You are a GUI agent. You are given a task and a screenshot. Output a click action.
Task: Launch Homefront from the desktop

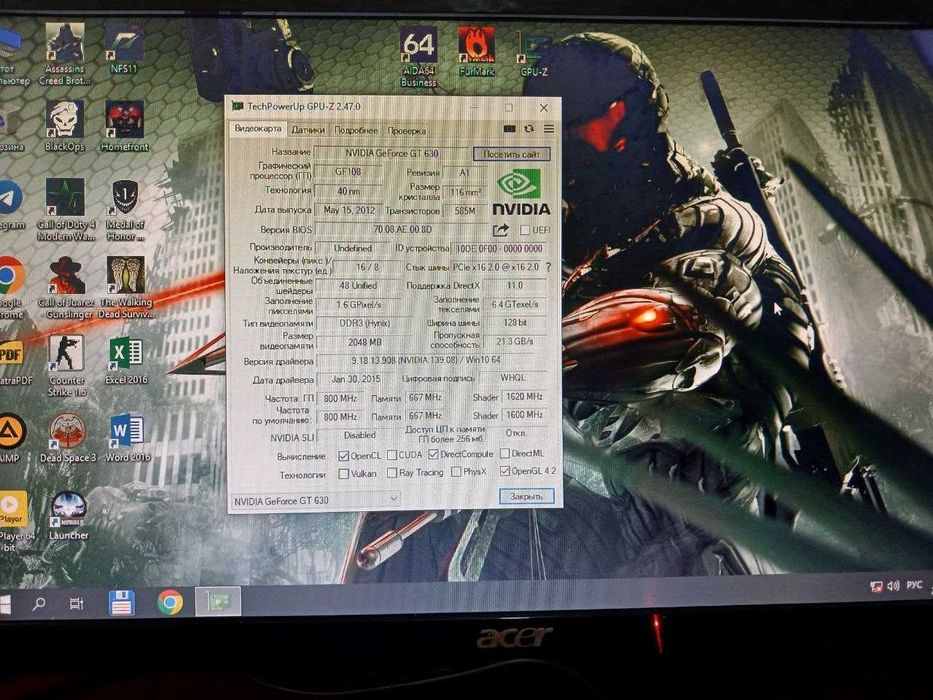(x=124, y=126)
